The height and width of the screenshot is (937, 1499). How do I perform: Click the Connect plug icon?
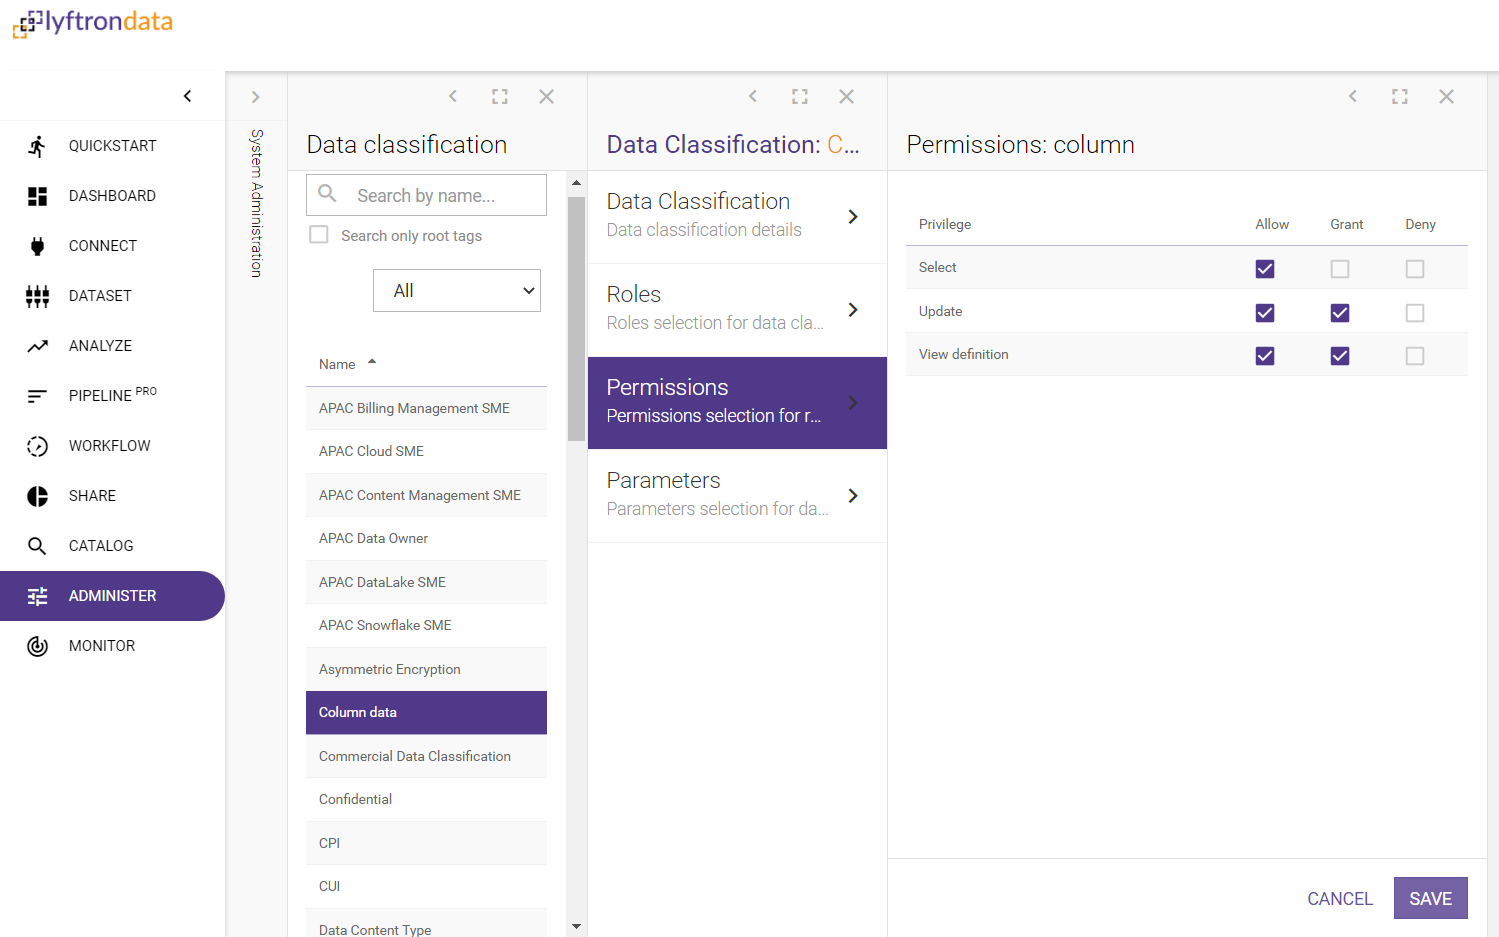[x=37, y=246]
